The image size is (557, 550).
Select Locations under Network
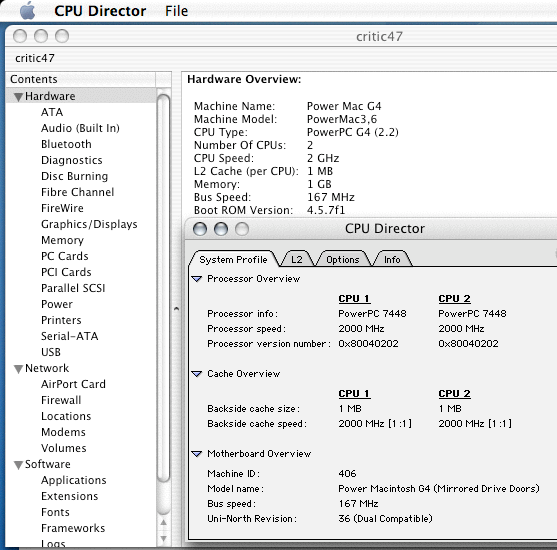(66, 416)
